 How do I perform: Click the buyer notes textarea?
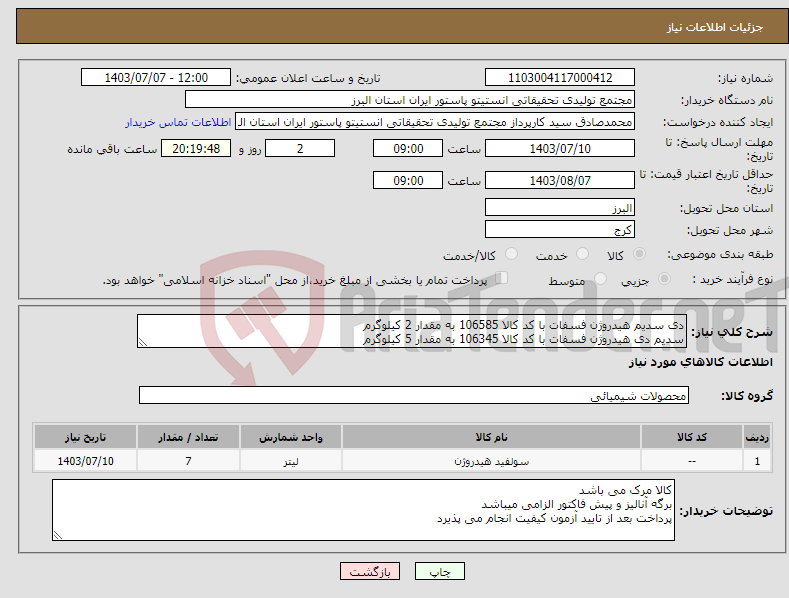363,510
